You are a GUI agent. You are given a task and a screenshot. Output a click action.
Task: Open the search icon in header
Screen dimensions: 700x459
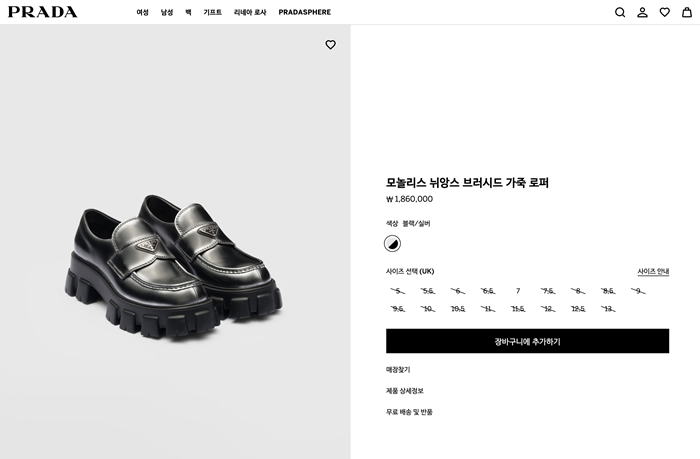[620, 12]
